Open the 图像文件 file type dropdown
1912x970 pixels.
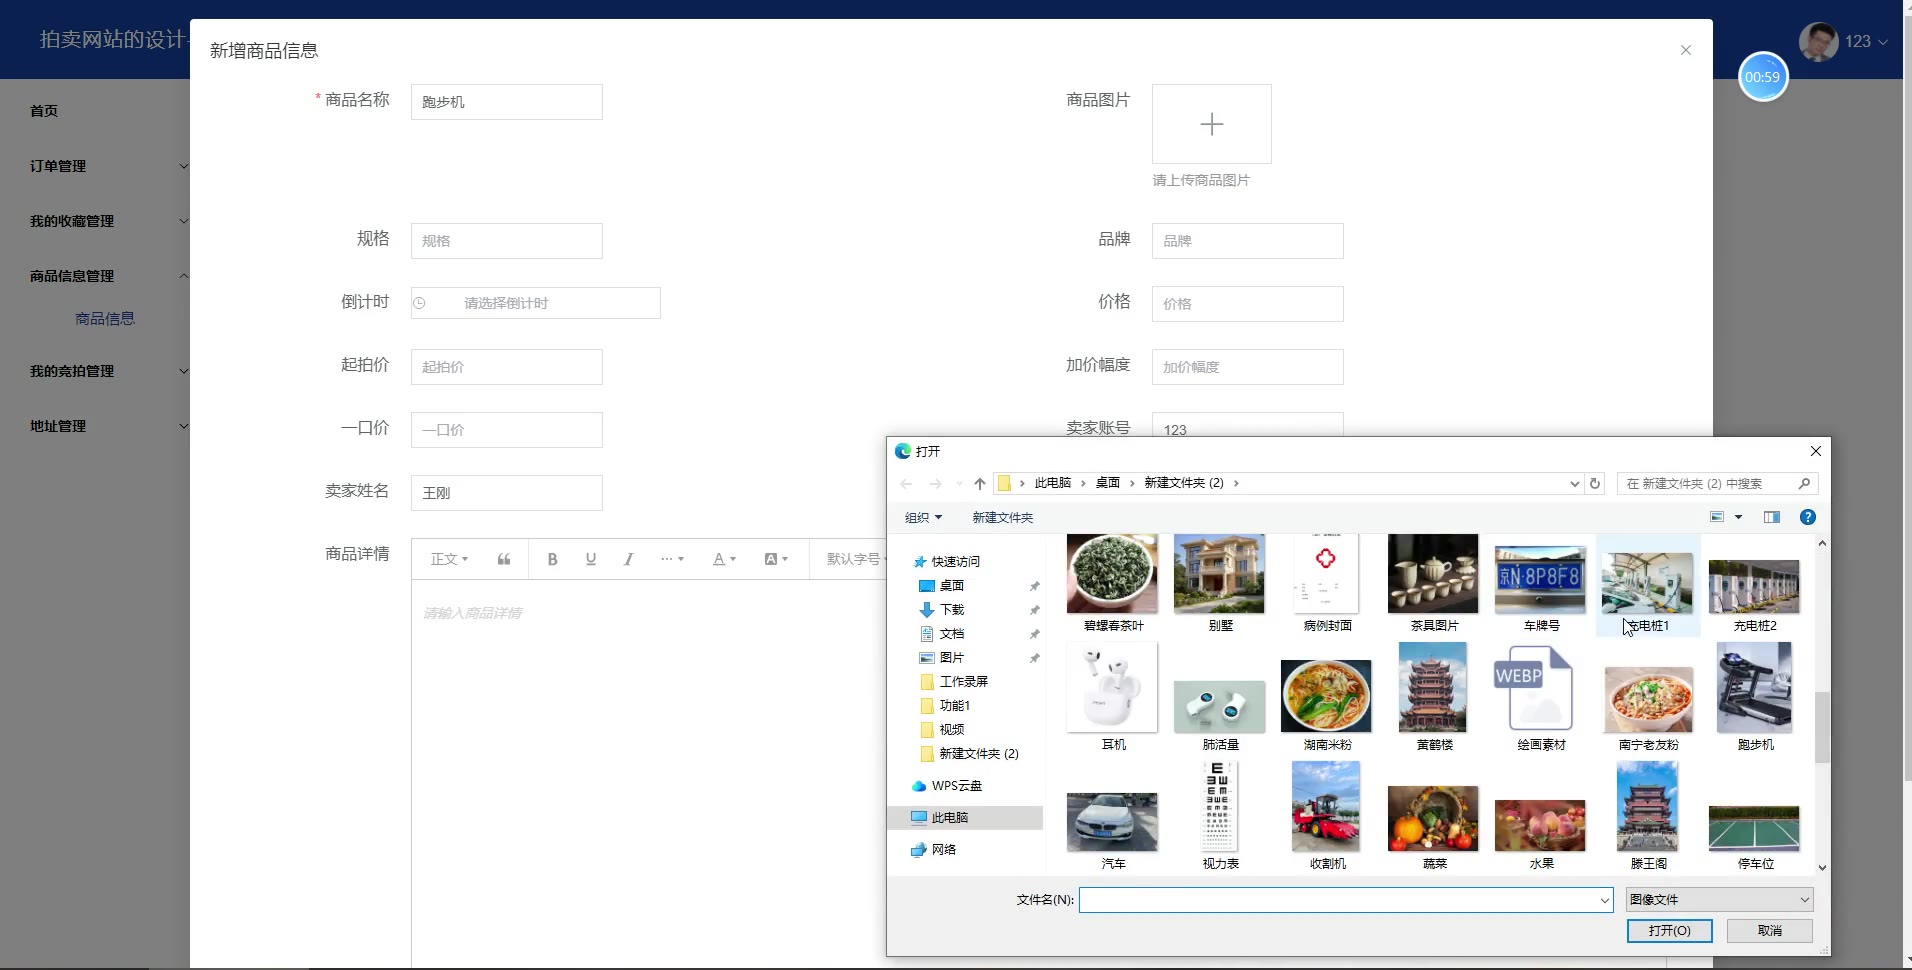click(x=1718, y=900)
